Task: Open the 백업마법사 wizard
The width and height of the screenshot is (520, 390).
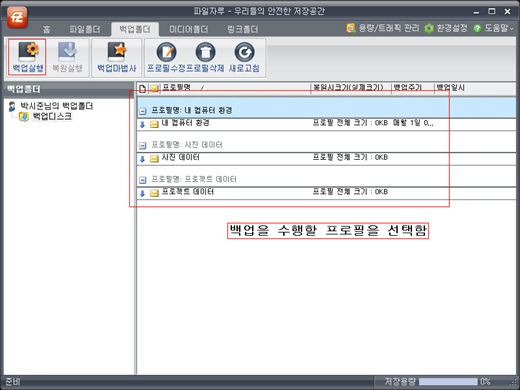Action: point(117,57)
